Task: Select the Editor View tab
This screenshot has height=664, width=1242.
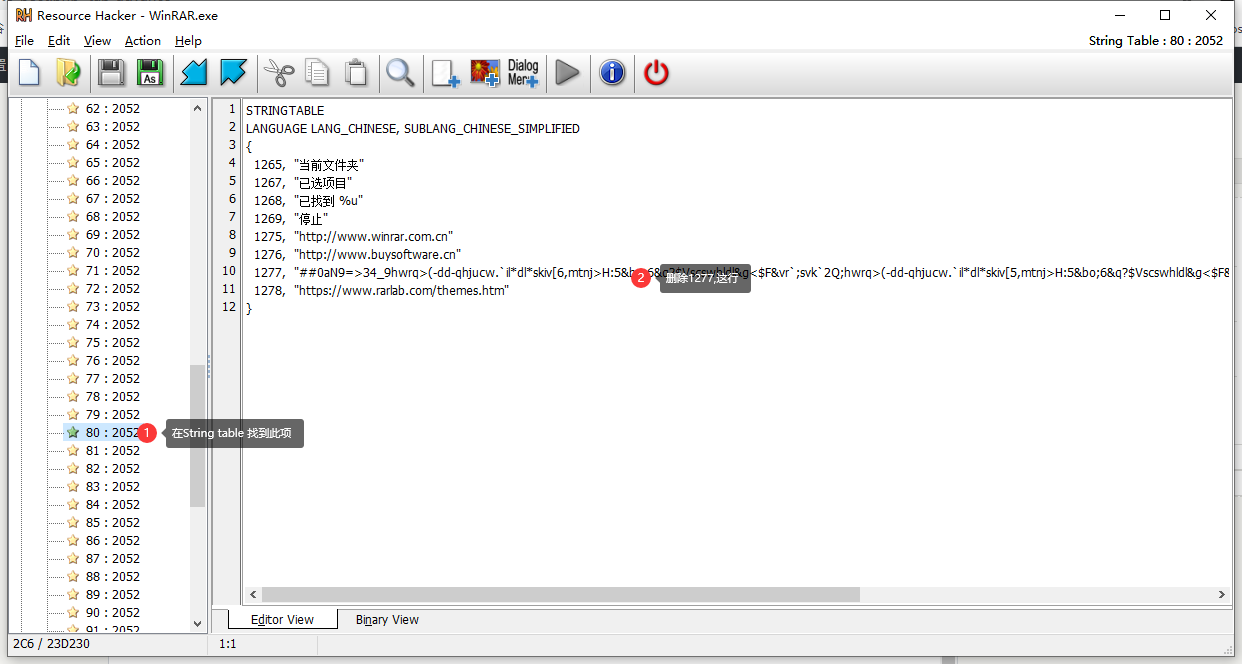Action: click(282, 620)
